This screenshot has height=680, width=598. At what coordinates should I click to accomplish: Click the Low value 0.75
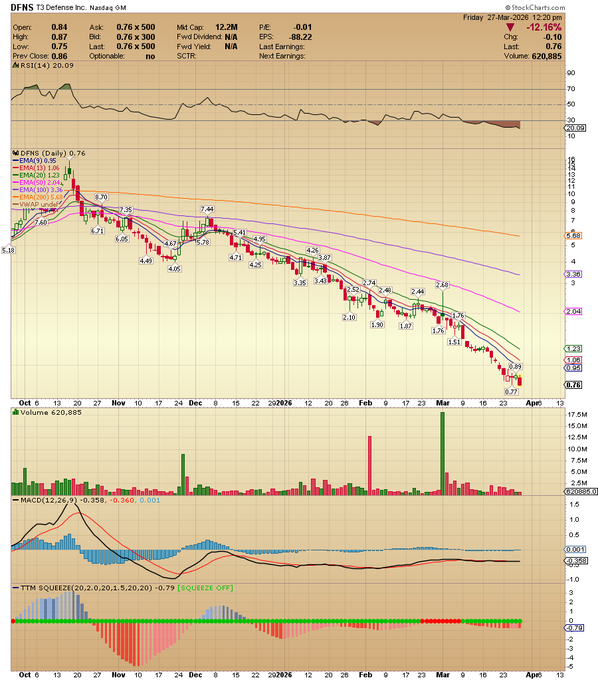point(59,46)
